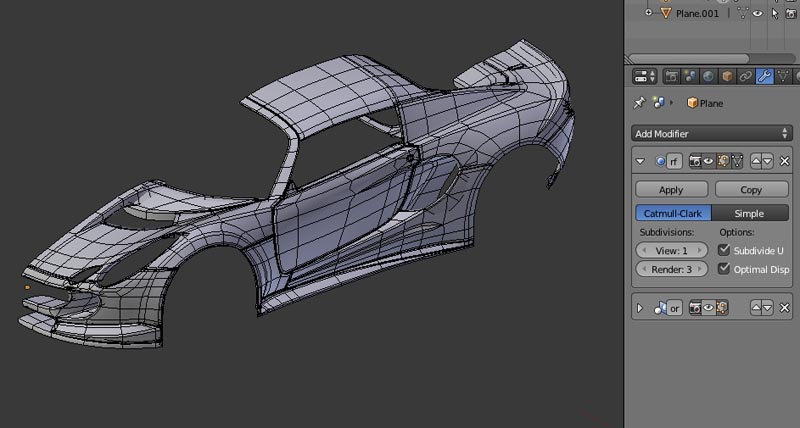This screenshot has width=800, height=428.
Task: Select the Modifiers wrench tab
Action: 765,76
